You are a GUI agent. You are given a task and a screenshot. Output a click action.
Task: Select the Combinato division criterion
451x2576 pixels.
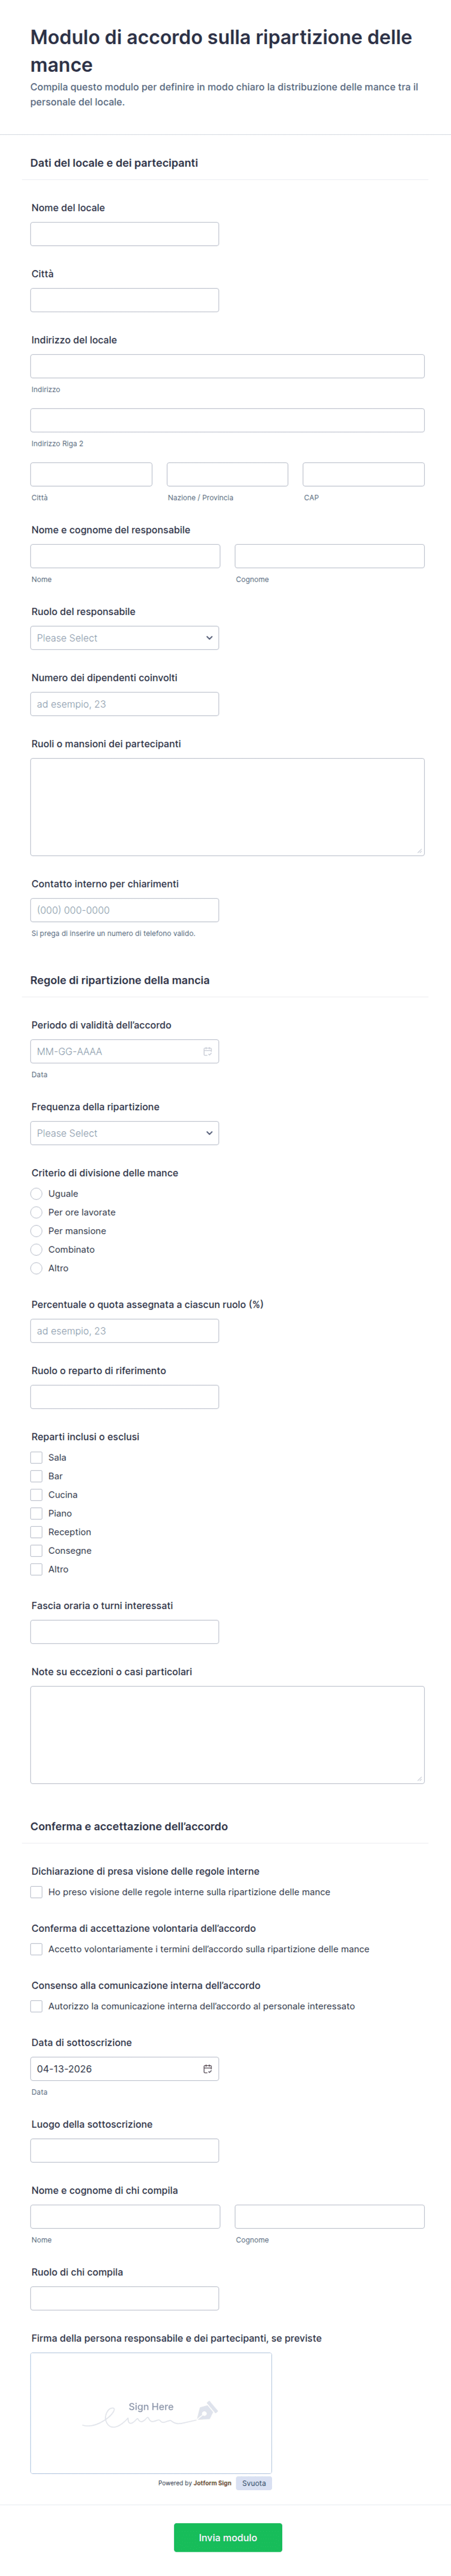tap(37, 1250)
